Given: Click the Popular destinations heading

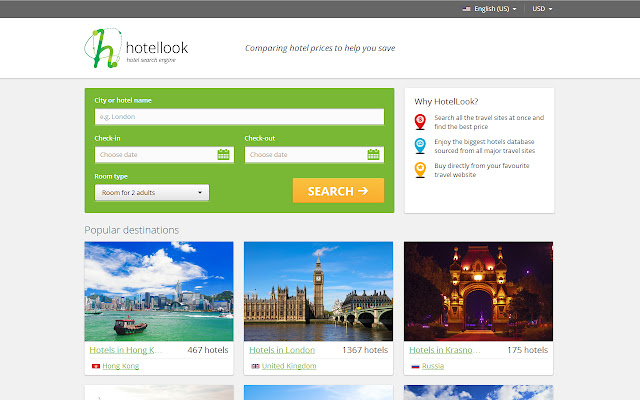Looking at the screenshot, I should [x=132, y=230].
